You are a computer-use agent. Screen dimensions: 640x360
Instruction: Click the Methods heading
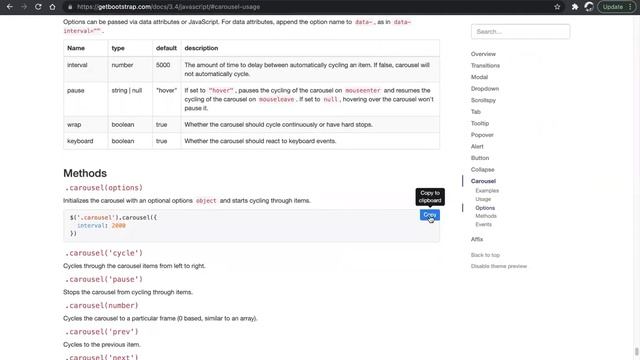point(85,173)
